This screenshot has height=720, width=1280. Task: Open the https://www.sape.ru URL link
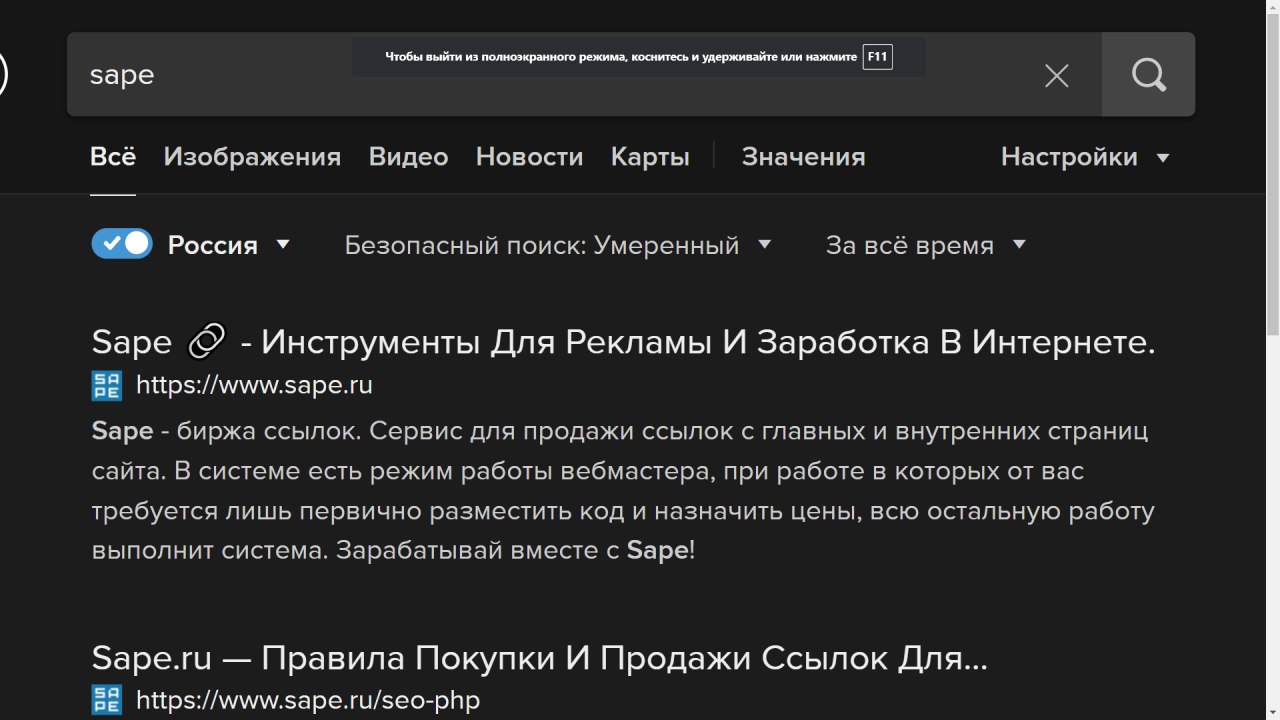tap(254, 385)
